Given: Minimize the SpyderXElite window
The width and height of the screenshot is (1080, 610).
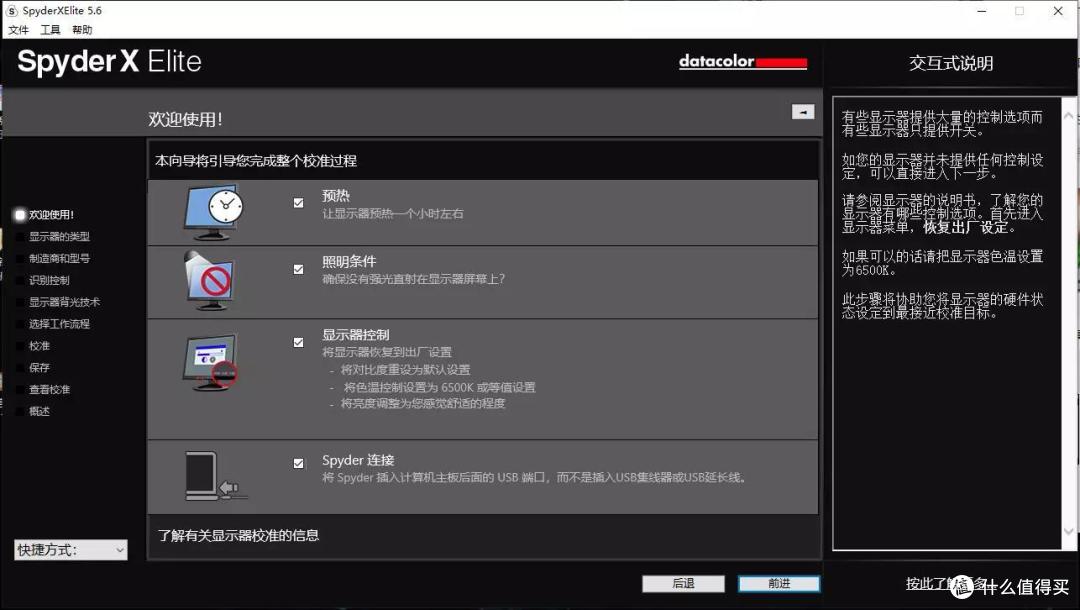Looking at the screenshot, I should [x=982, y=11].
